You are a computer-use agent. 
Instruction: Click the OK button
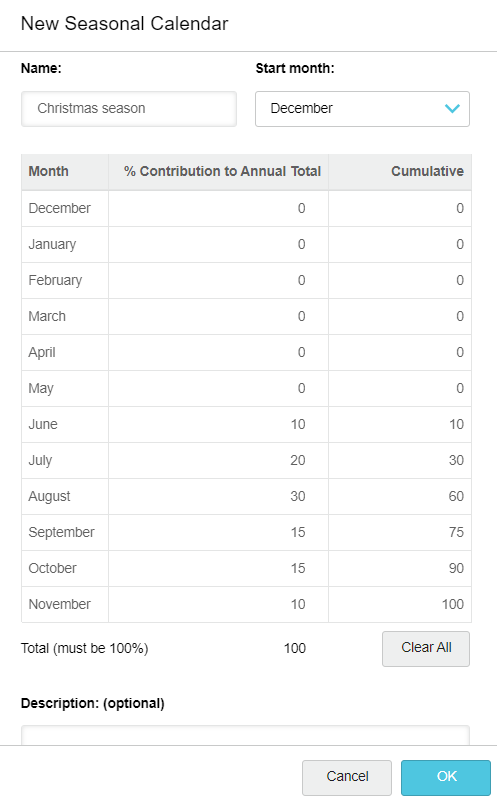[x=446, y=777]
